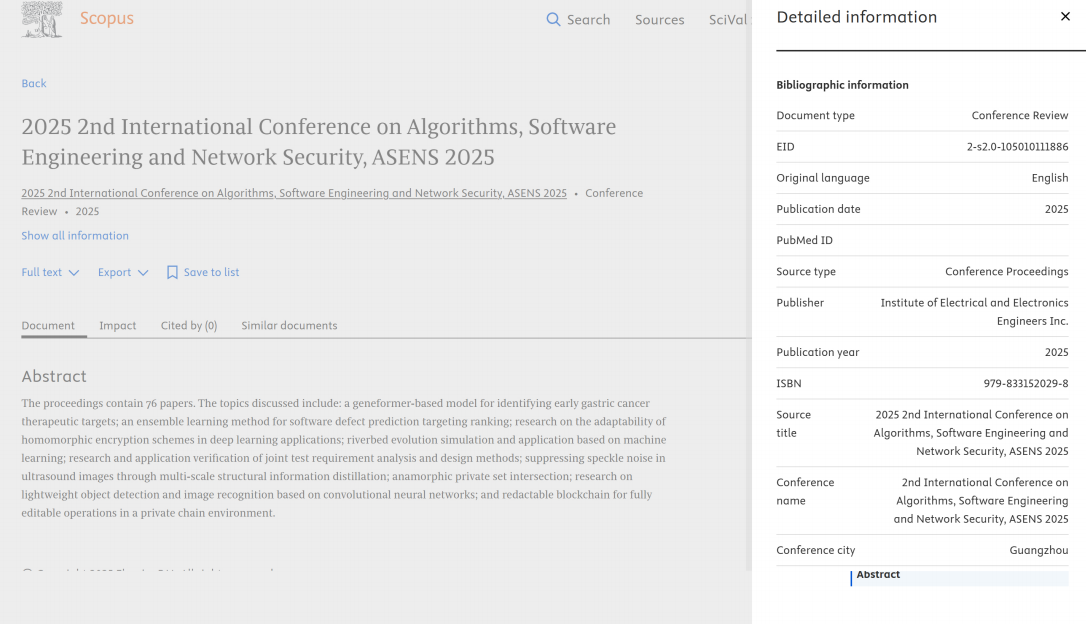Select the Abstract item in side panel
1086x624 pixels.
click(878, 575)
